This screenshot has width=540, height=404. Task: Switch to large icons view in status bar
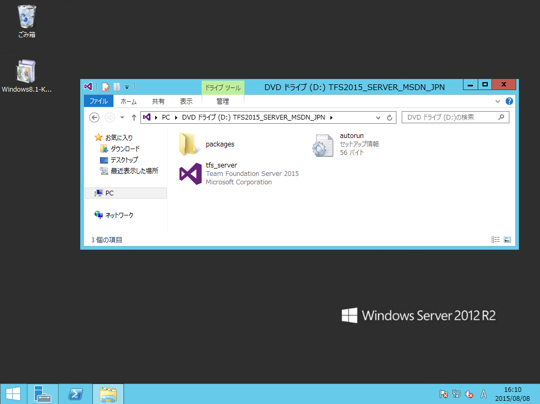[x=507, y=239]
